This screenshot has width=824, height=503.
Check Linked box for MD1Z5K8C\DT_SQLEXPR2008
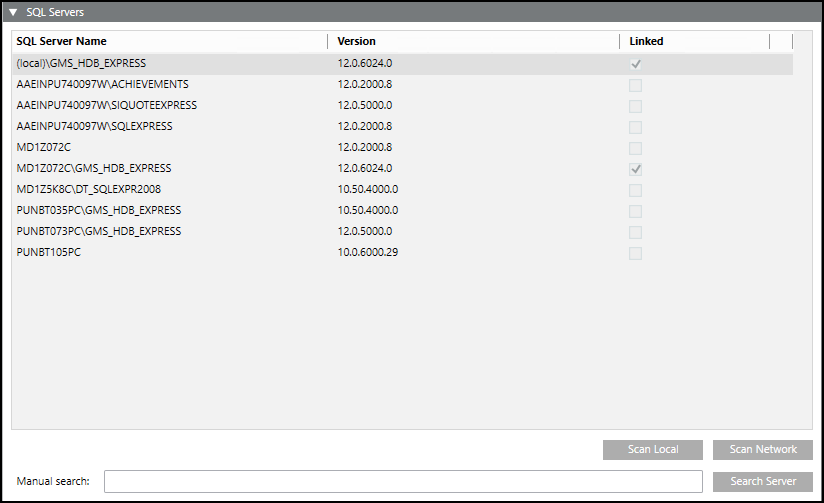coord(635,190)
